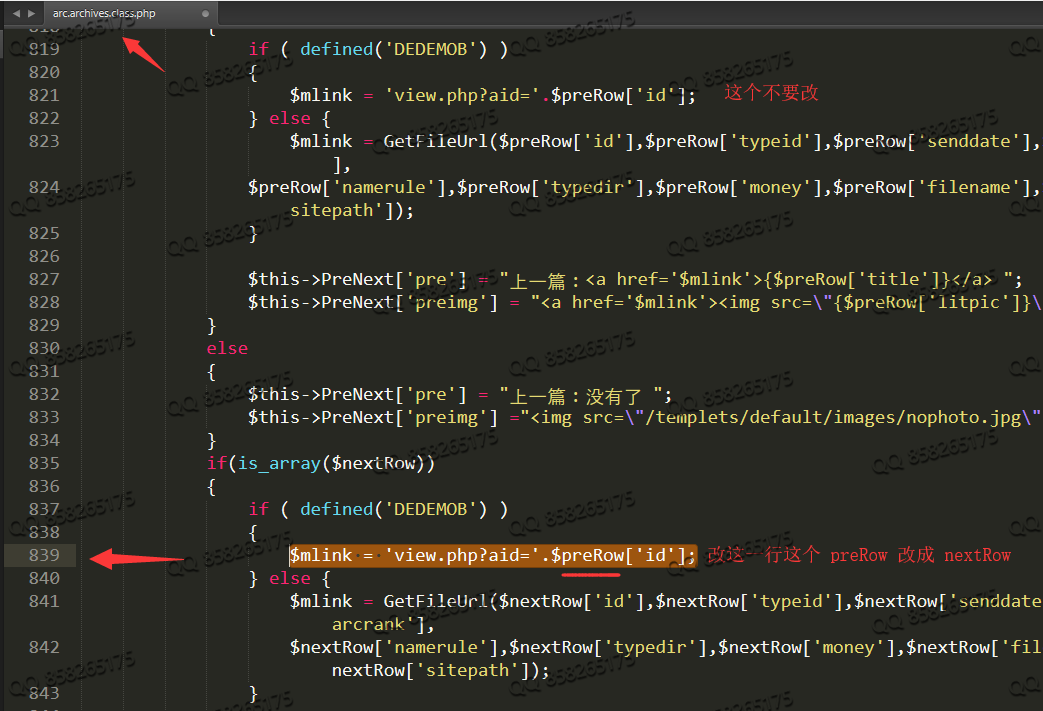Viewport: 1043px width, 711px height.
Task: Click line number 839 in the gutter
Action: pyautogui.click(x=44, y=555)
